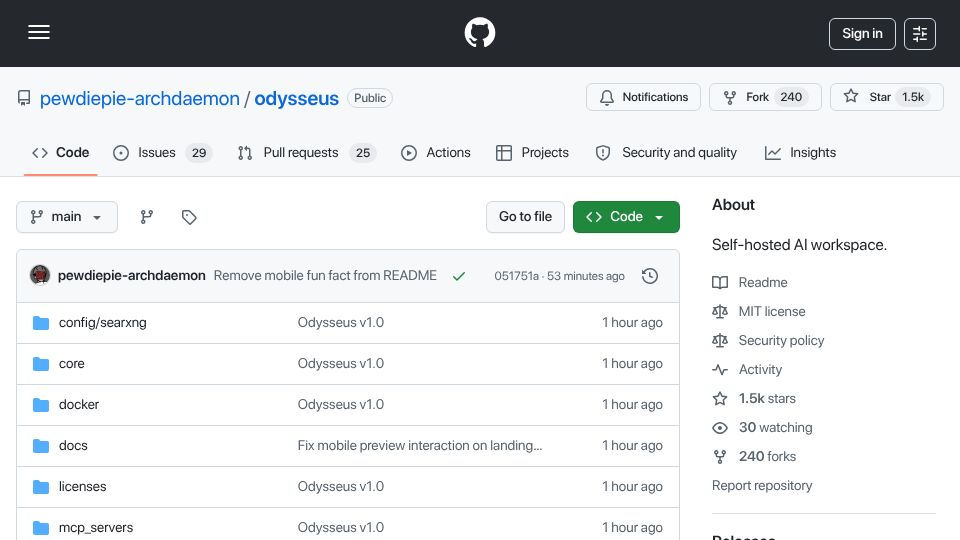Image resolution: width=960 pixels, height=540 pixels.
Task: Click the Sign in button
Action: click(x=862, y=34)
